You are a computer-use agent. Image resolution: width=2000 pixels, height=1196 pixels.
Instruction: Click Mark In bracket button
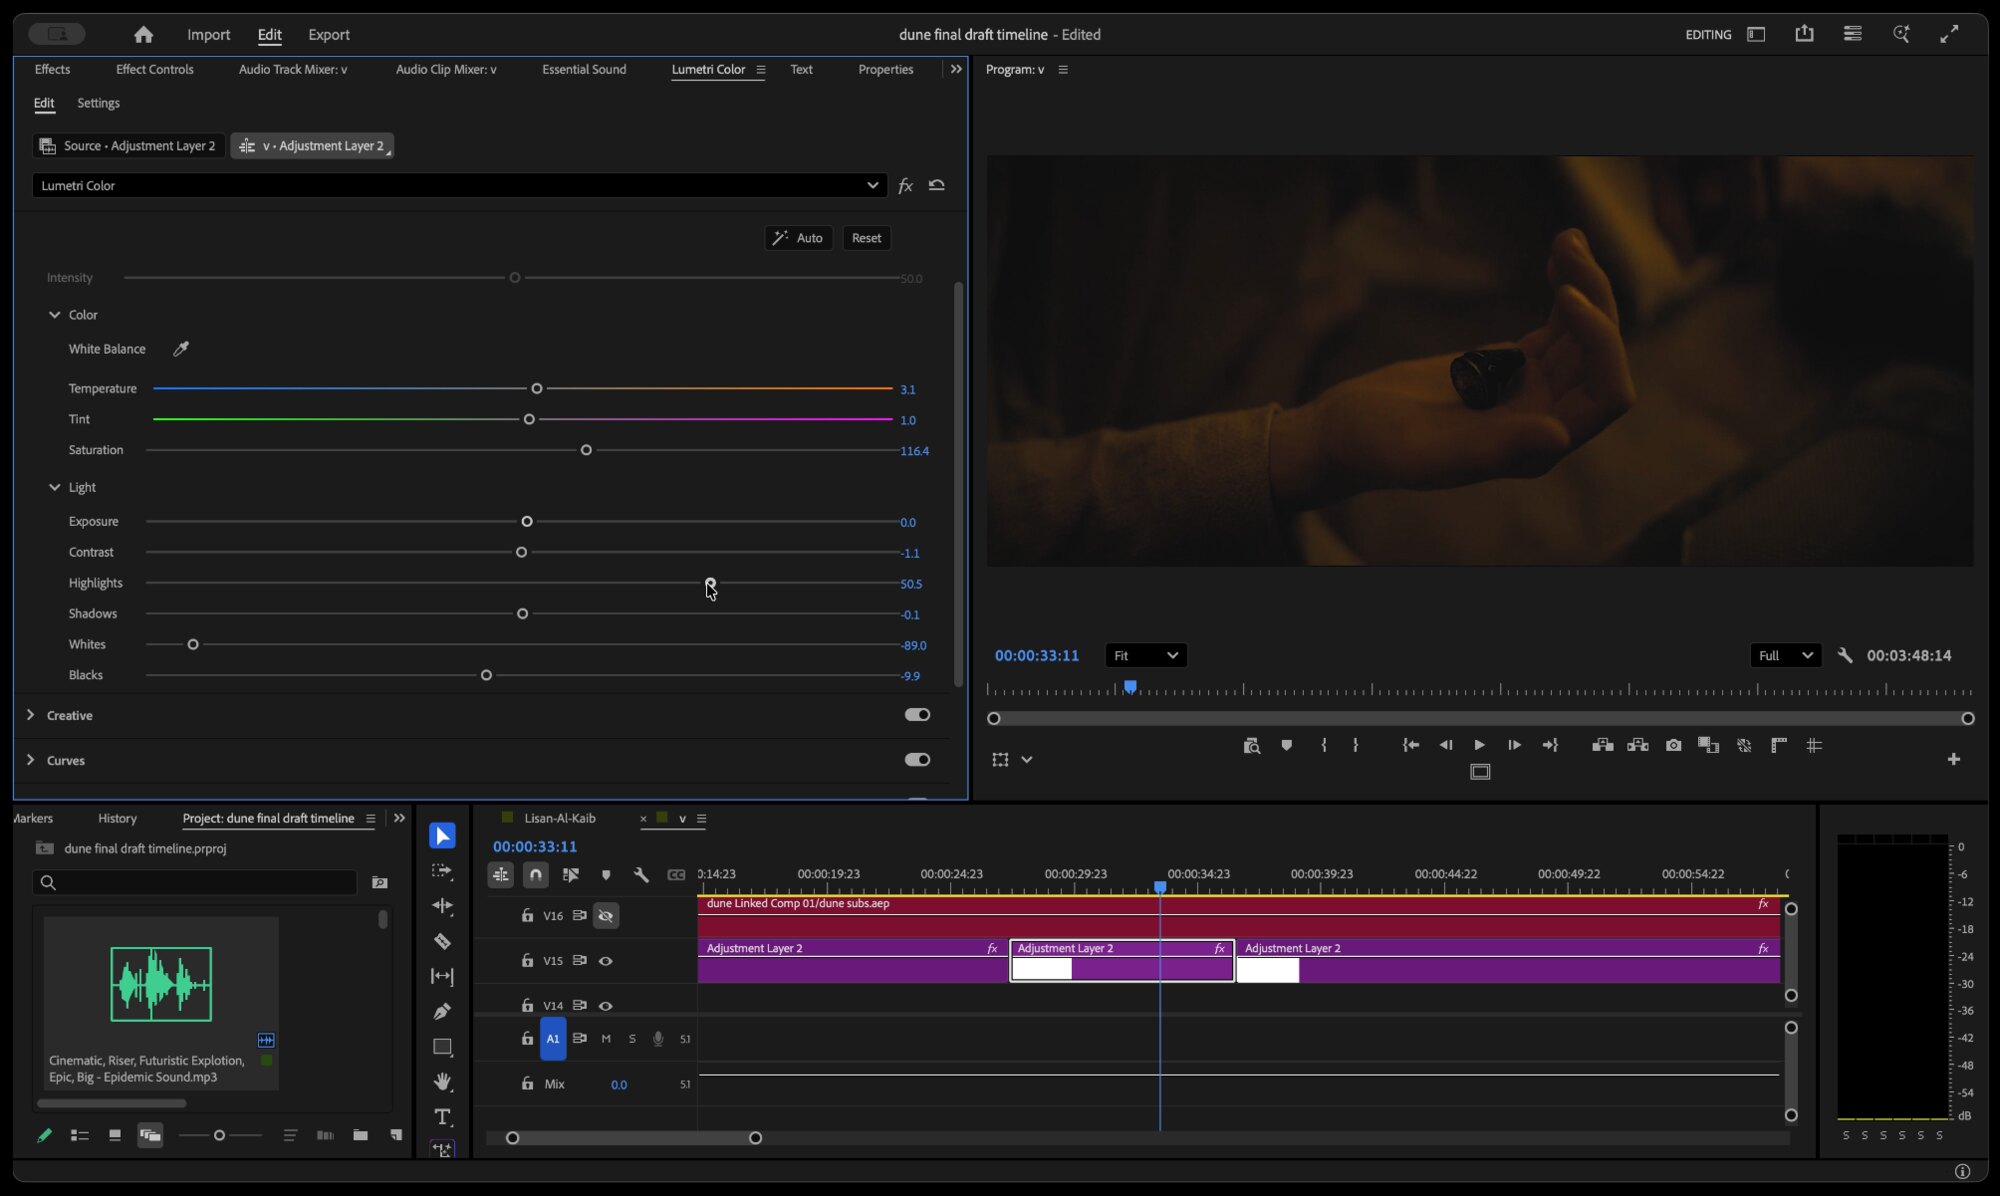(1324, 745)
